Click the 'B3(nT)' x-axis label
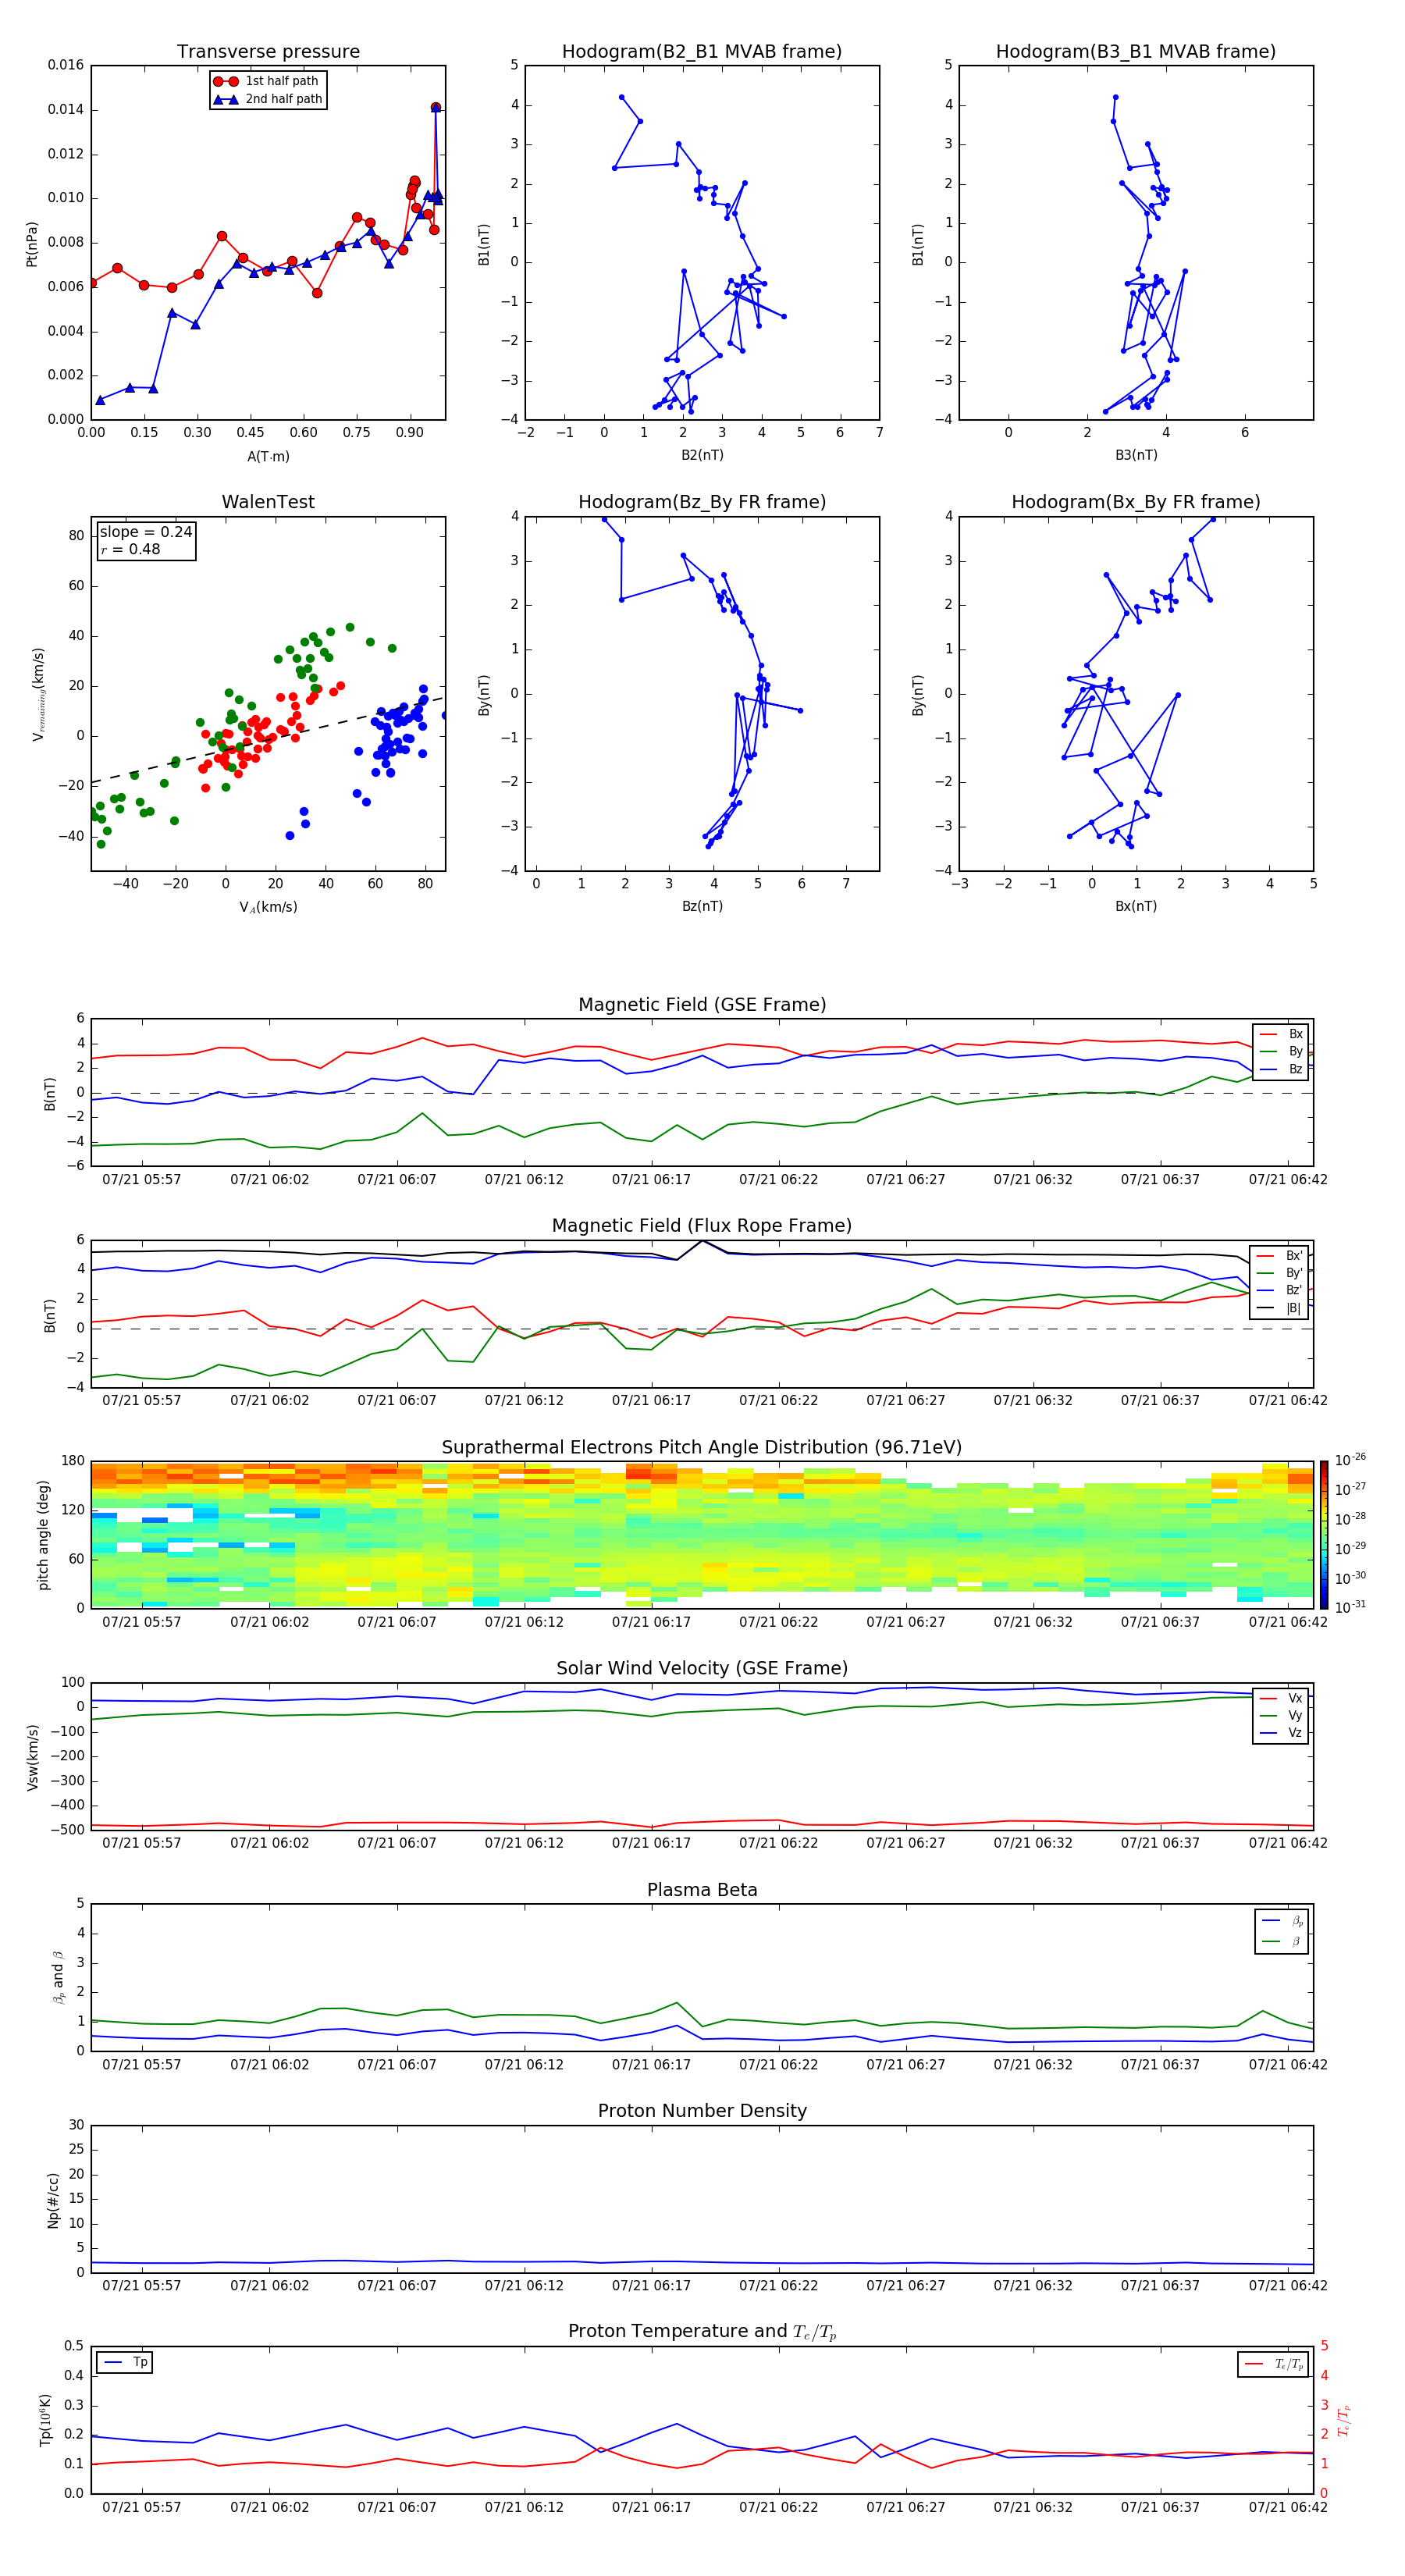This screenshot has width=1405, height=2576. click(1136, 456)
